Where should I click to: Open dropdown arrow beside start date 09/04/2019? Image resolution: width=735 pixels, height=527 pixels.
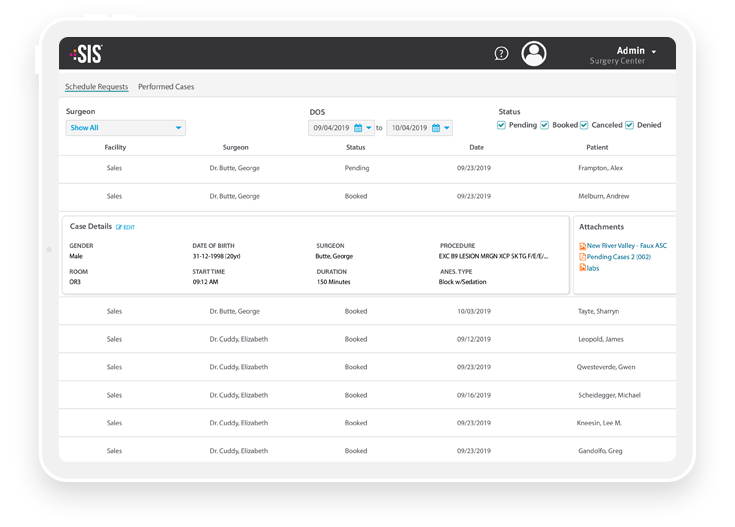[x=369, y=128]
